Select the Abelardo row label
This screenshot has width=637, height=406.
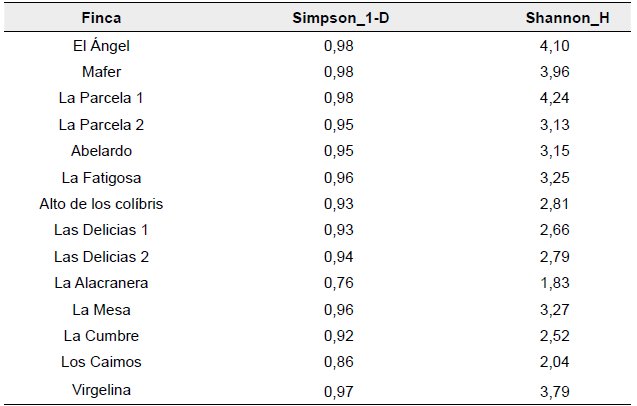click(x=101, y=151)
